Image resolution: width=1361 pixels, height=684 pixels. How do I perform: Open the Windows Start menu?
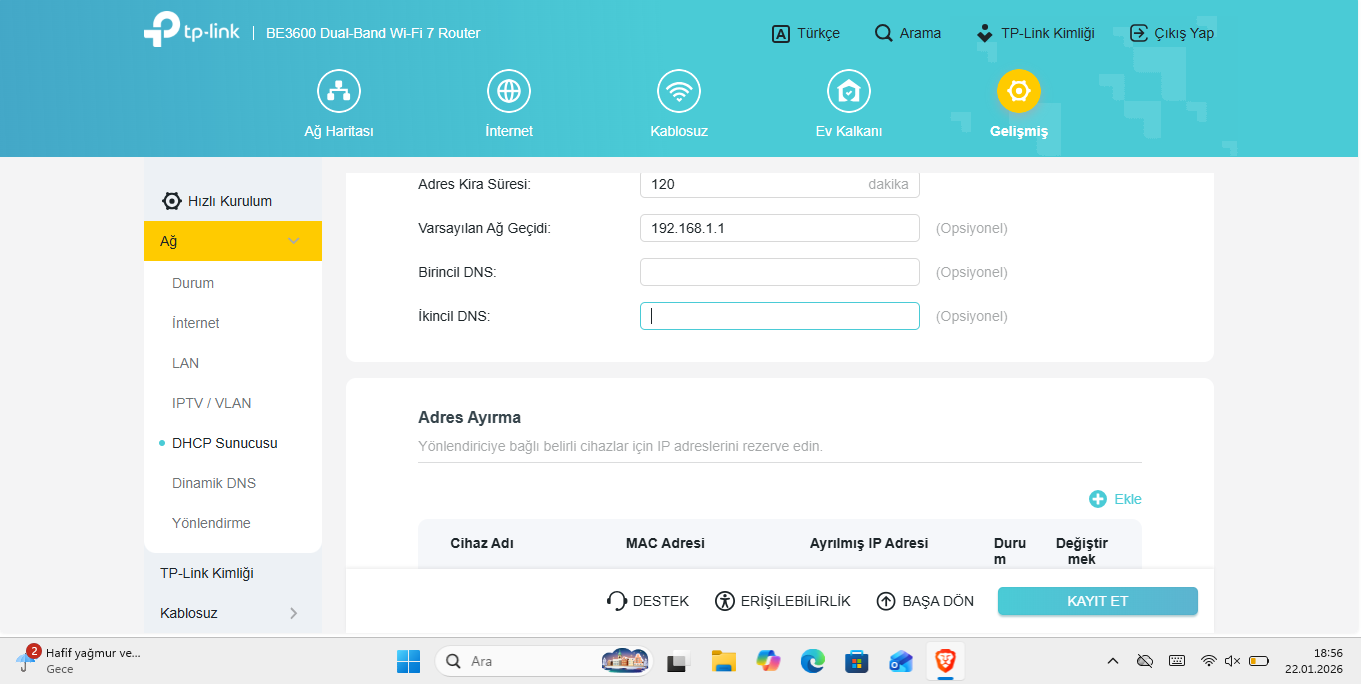[408, 661]
